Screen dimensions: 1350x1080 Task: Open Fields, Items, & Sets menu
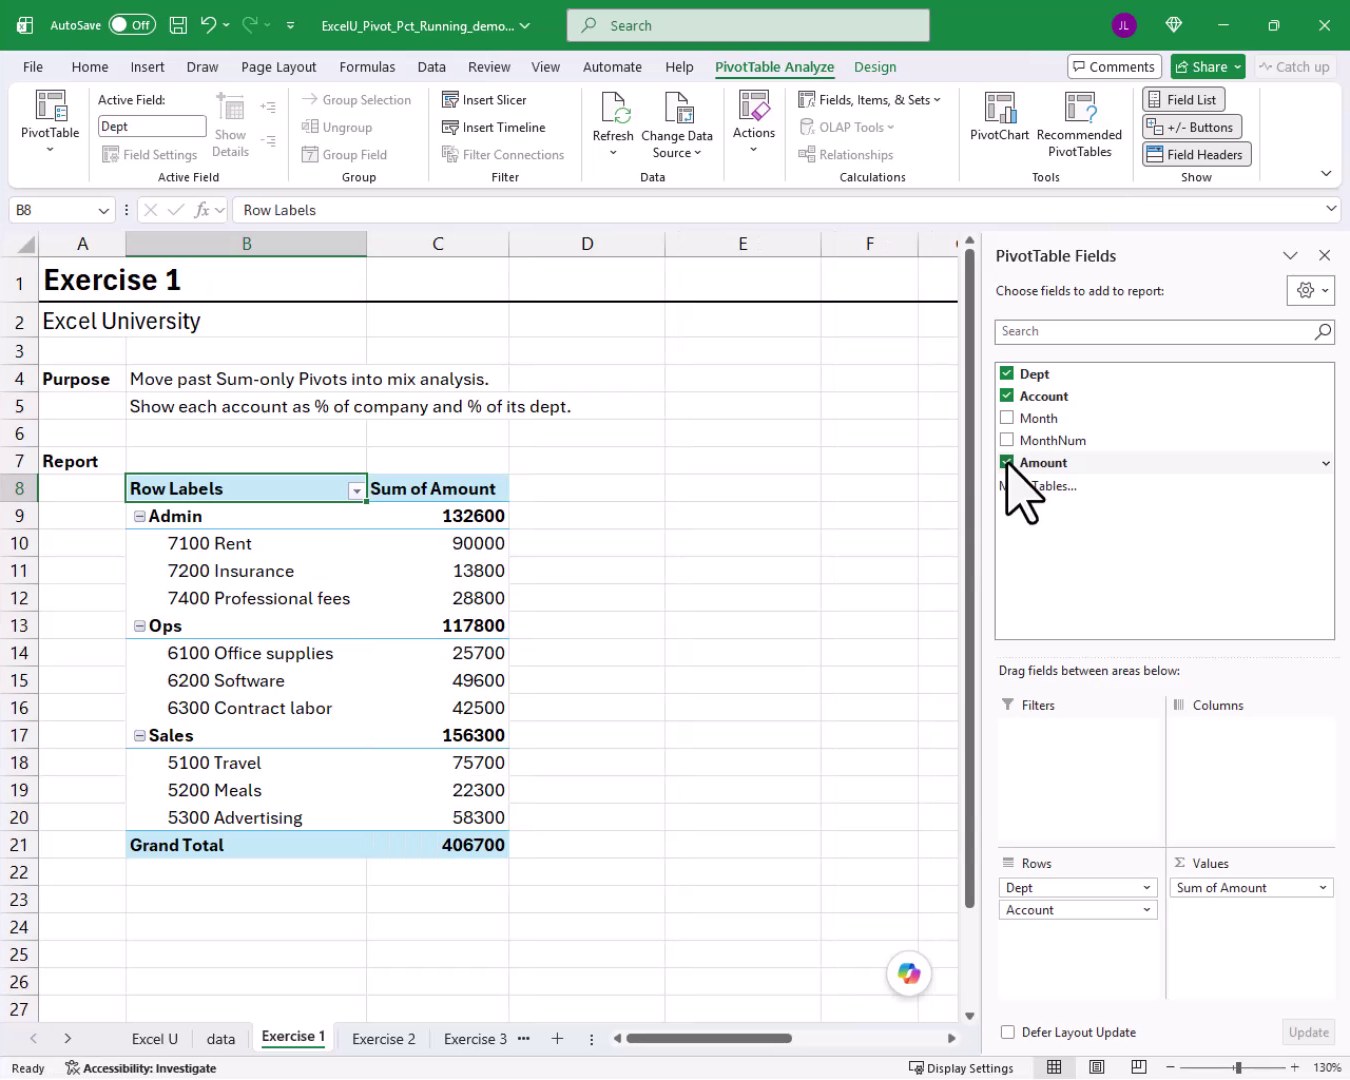[x=869, y=100]
